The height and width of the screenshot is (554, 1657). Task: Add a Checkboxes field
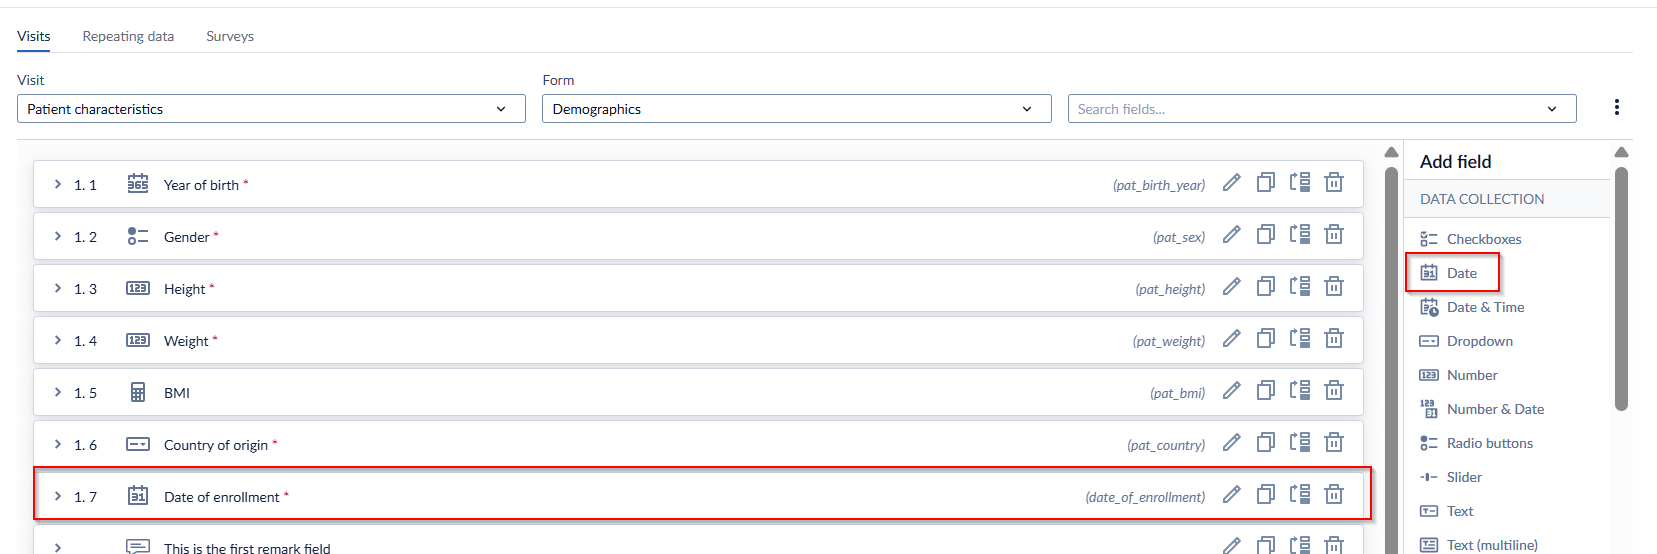1471,239
